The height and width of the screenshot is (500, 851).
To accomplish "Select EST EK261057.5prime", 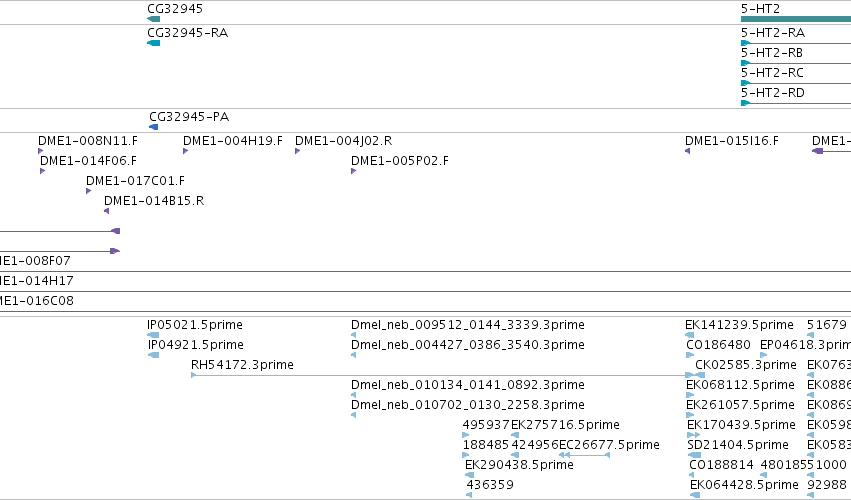I will coord(740,405).
